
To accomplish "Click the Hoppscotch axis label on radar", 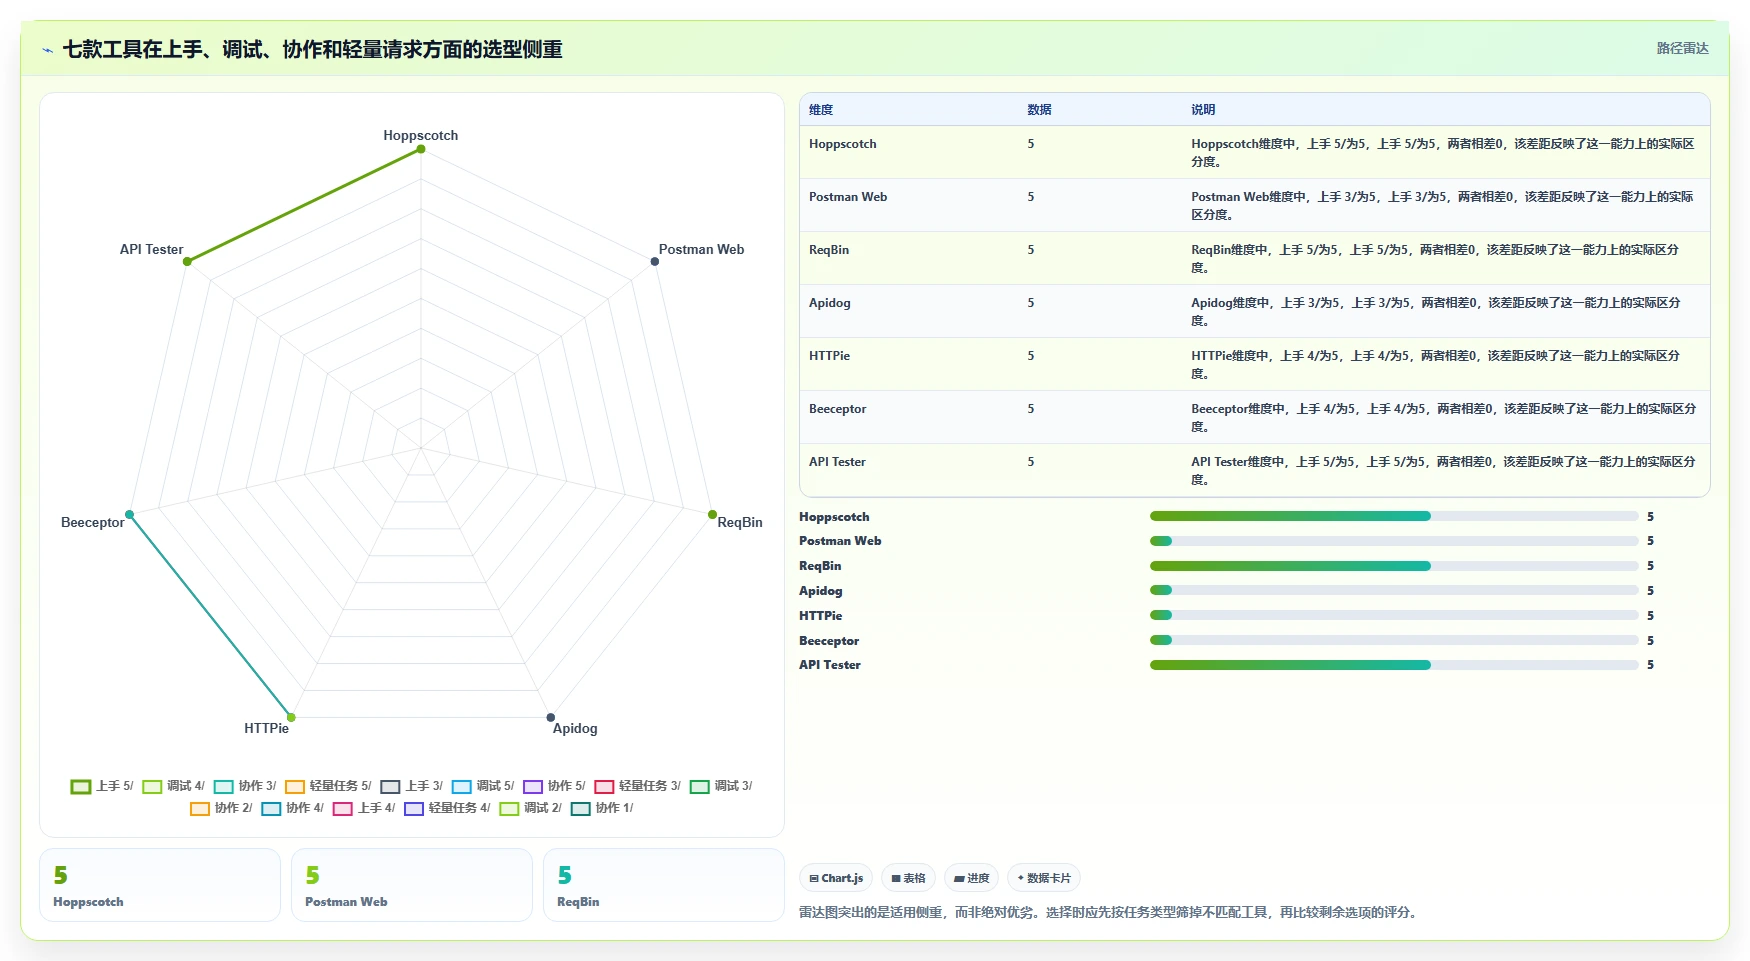I will pyautogui.click(x=421, y=135).
